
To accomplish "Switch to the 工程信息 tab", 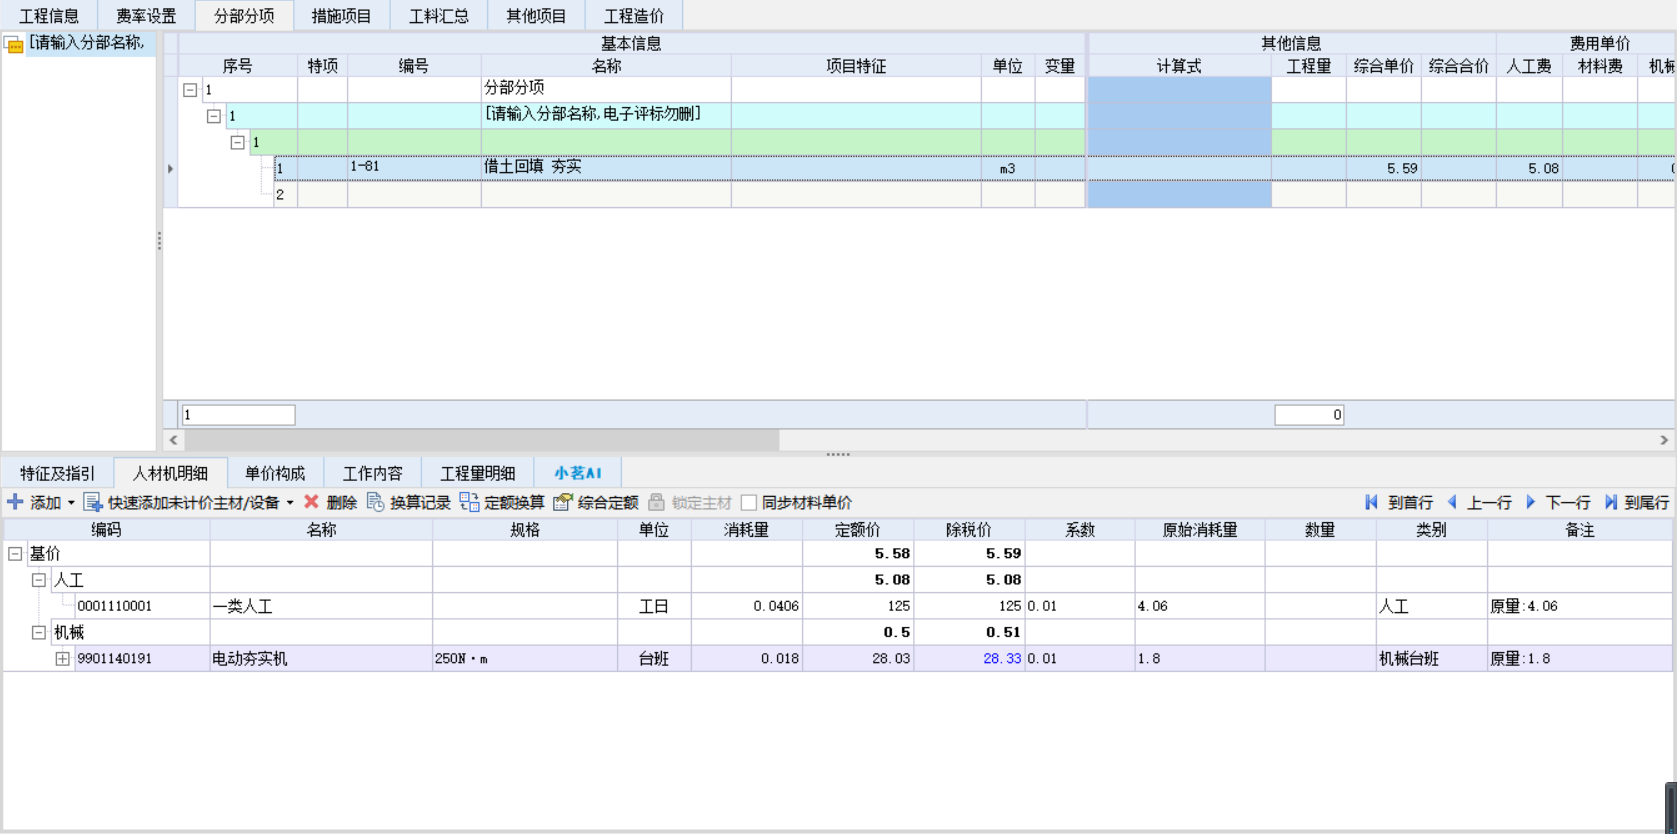I will (x=49, y=16).
